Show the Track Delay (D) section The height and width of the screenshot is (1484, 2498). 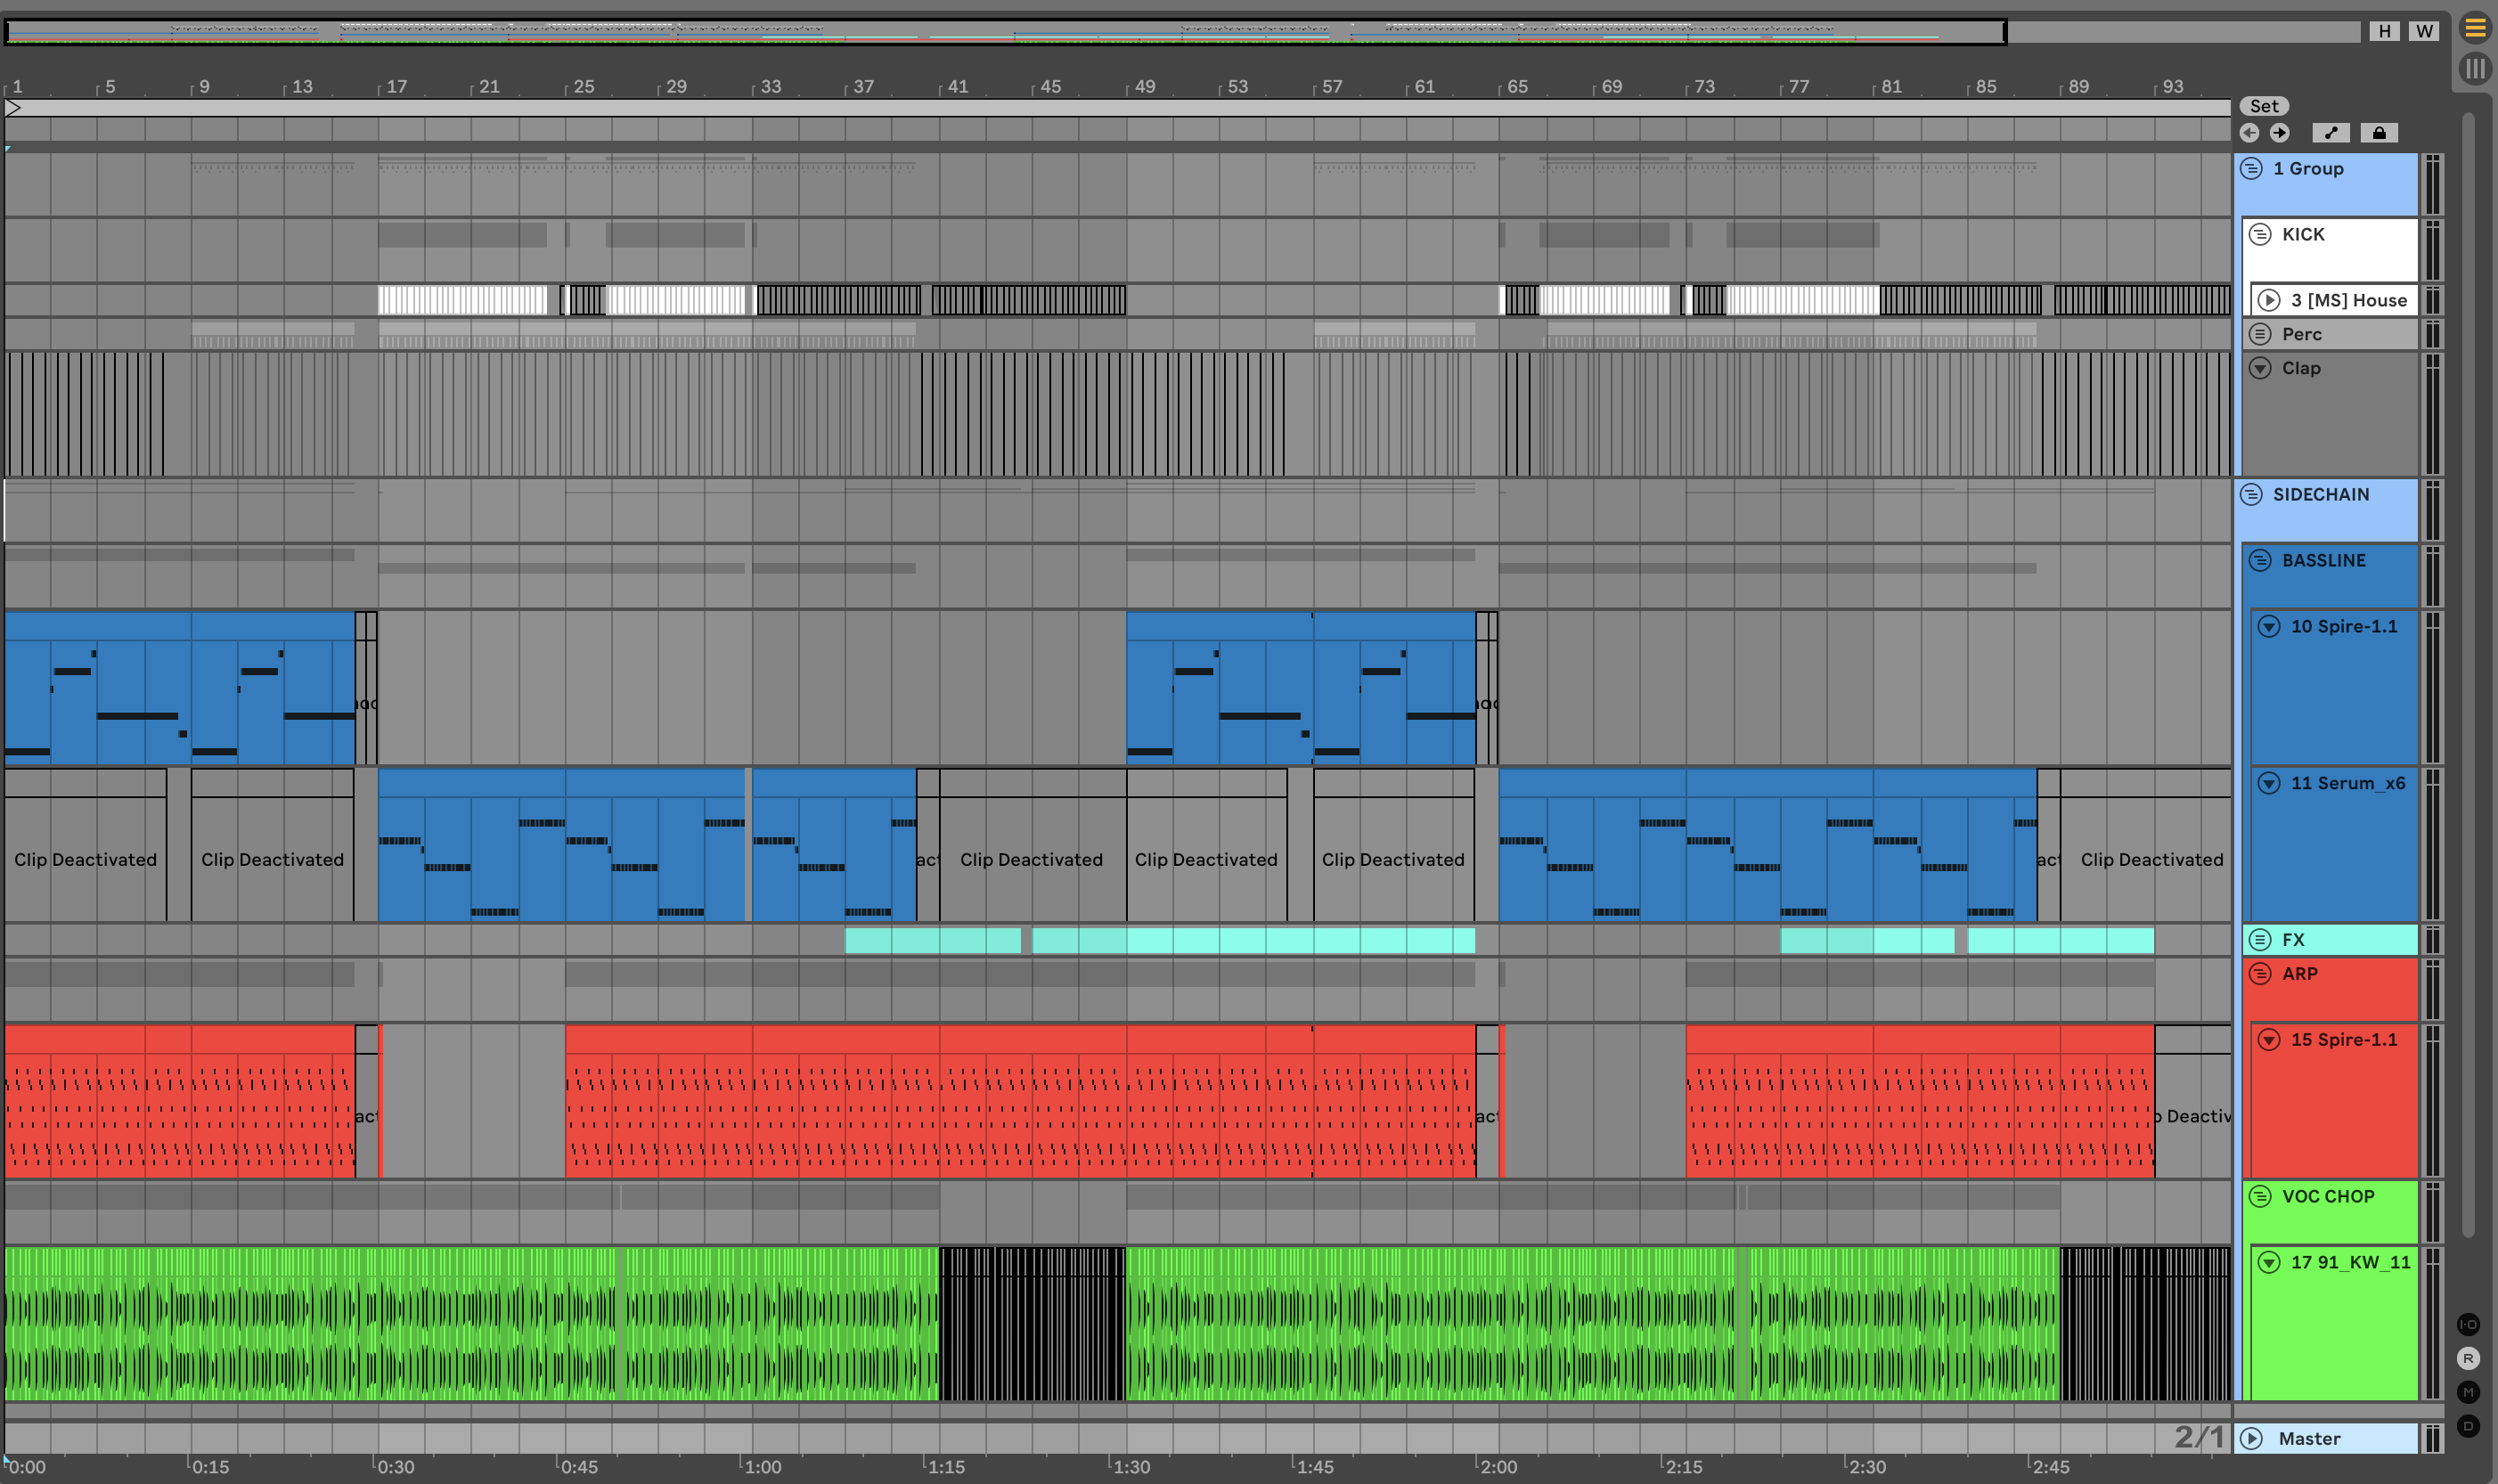[2468, 1427]
